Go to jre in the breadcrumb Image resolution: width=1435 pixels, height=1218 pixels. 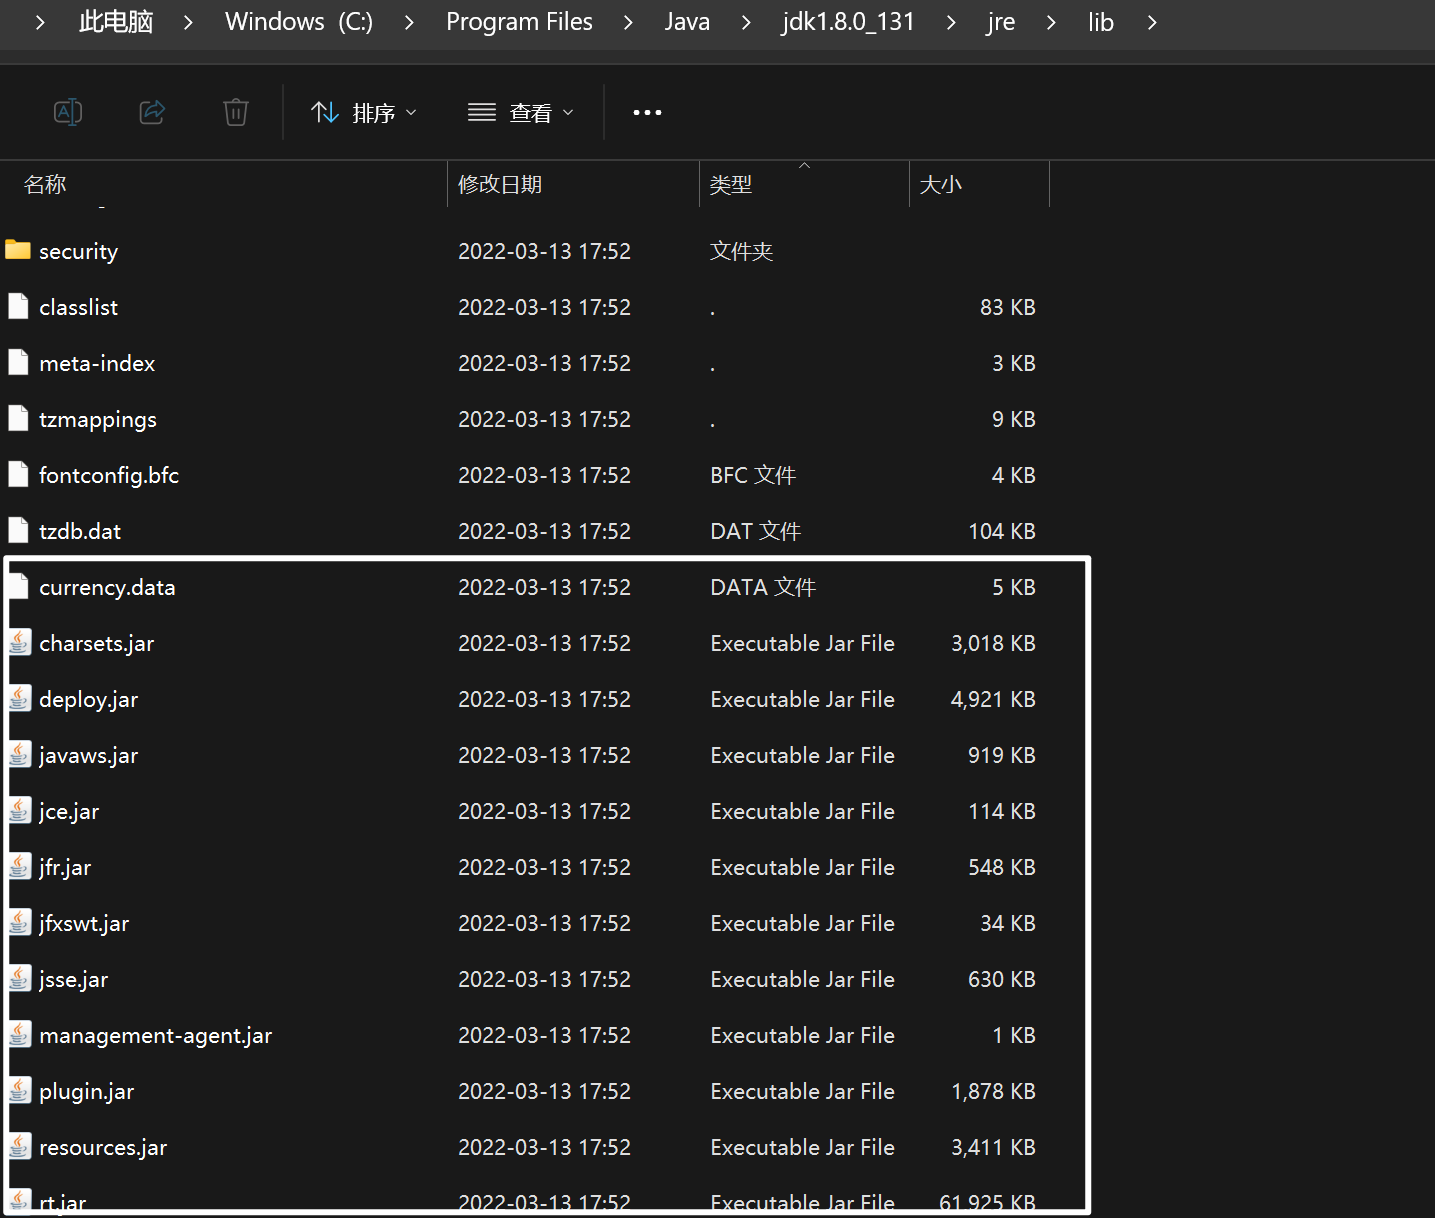1000,22
